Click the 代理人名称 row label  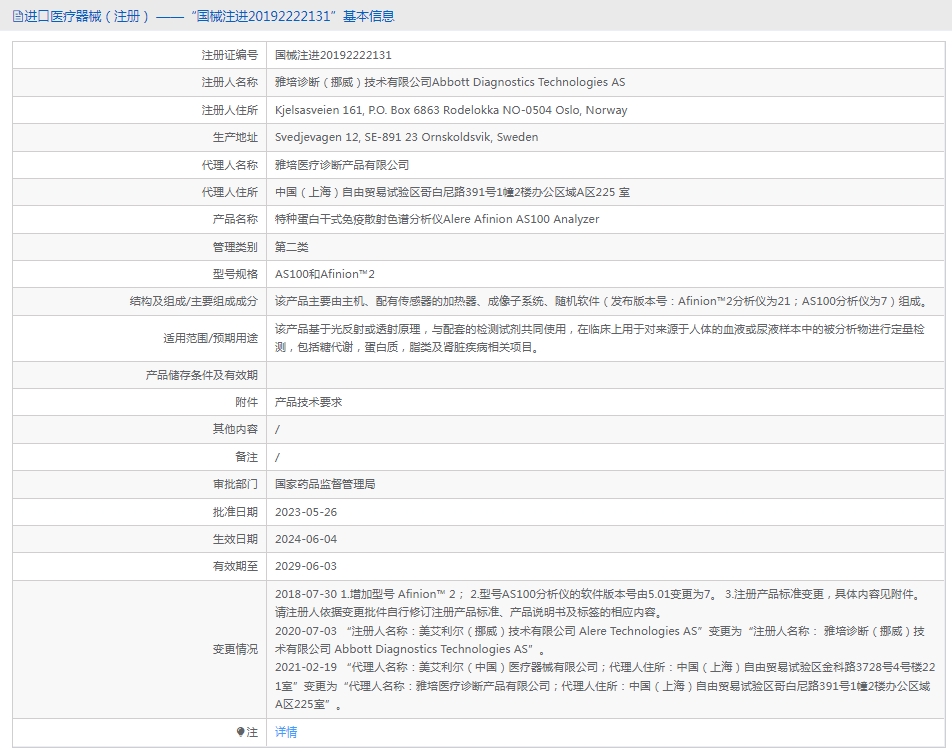pos(230,165)
